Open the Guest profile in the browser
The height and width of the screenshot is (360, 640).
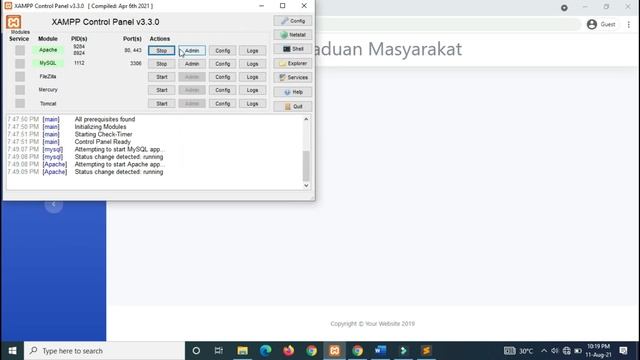601,24
